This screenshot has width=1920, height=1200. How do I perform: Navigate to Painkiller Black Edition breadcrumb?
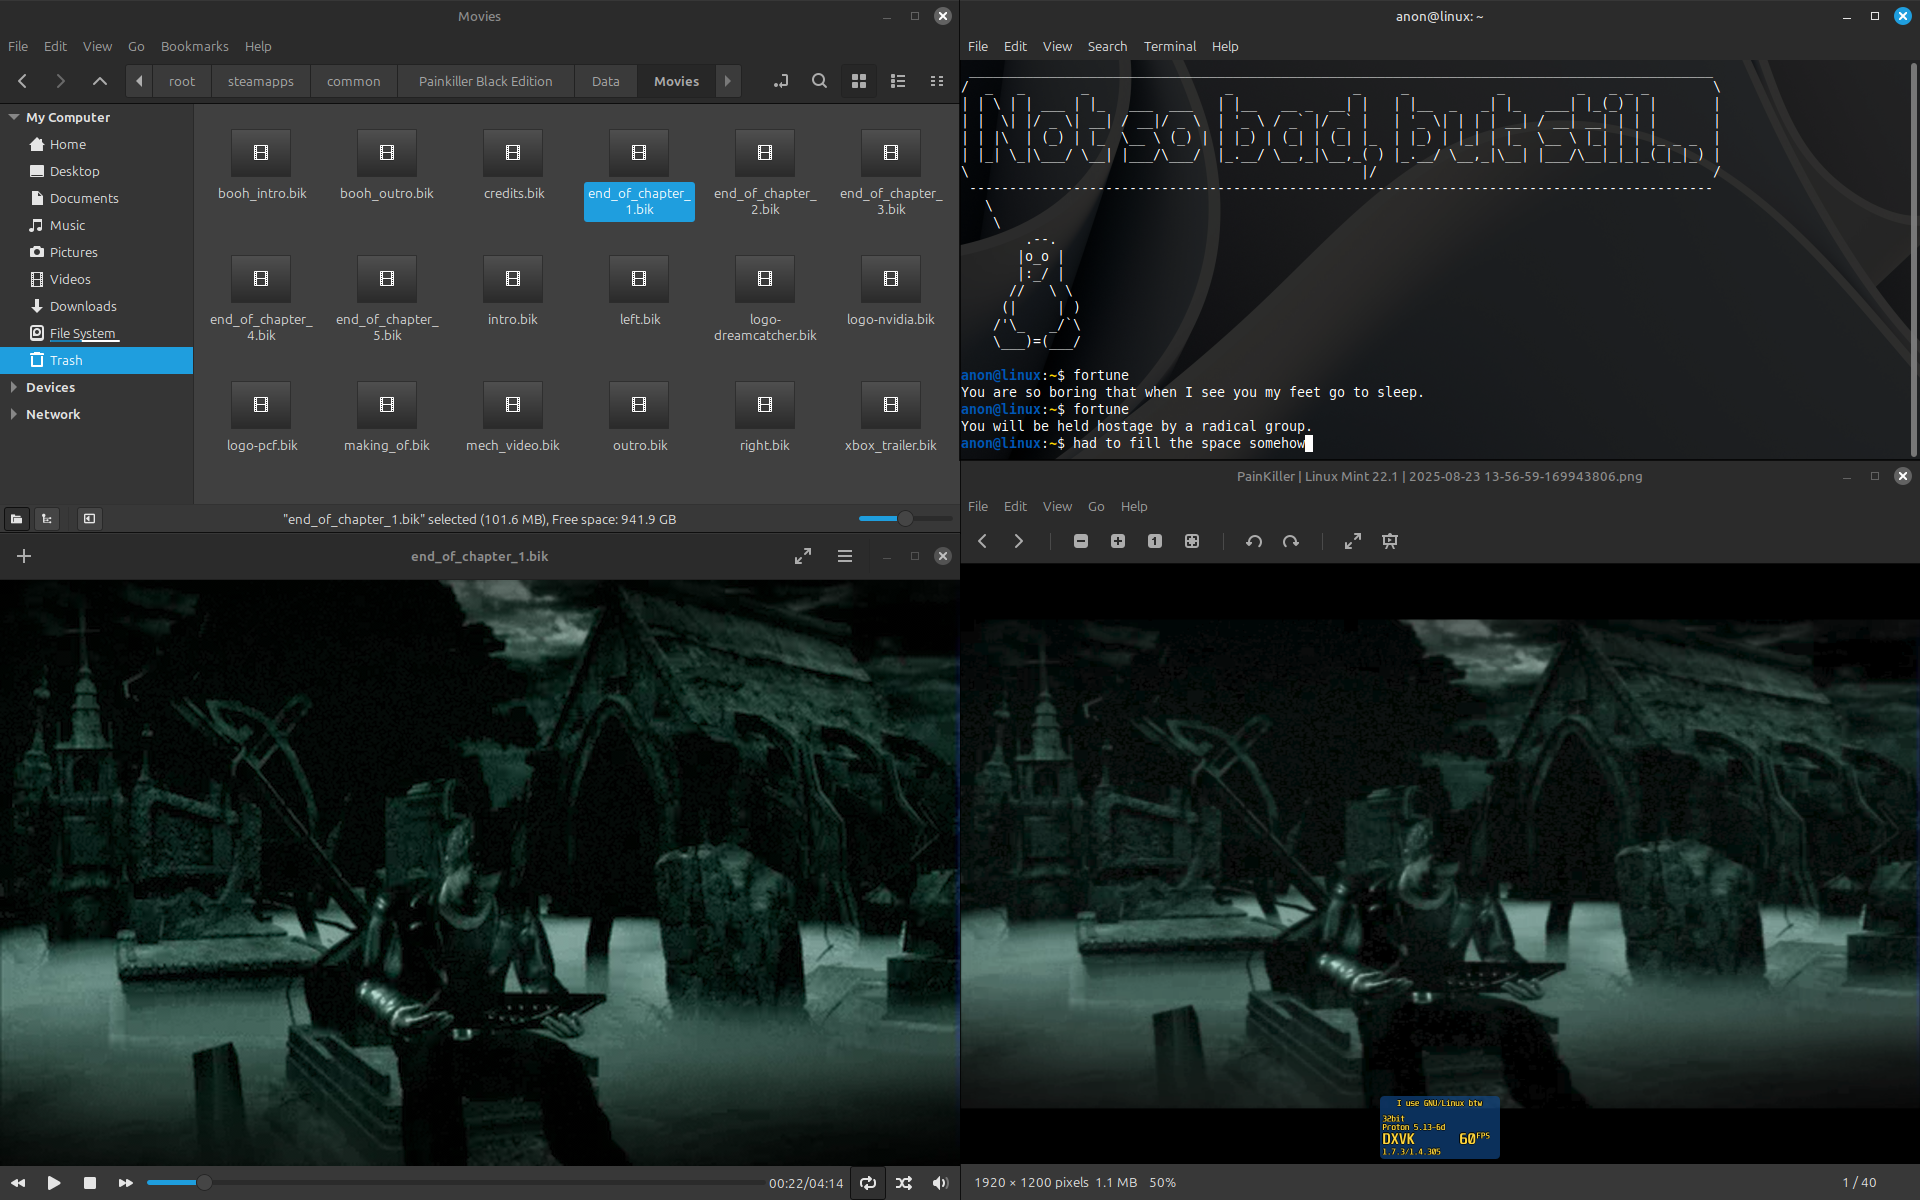[x=485, y=81]
